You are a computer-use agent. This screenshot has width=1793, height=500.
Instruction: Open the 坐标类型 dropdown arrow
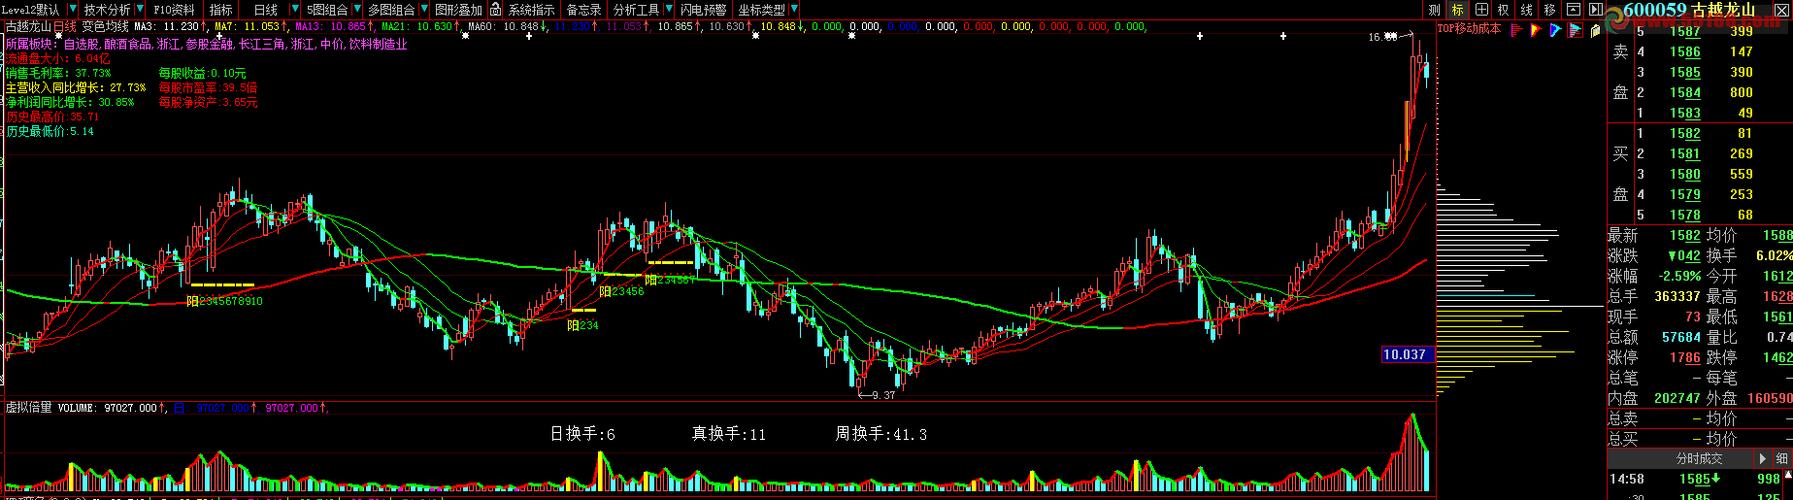[794, 9]
